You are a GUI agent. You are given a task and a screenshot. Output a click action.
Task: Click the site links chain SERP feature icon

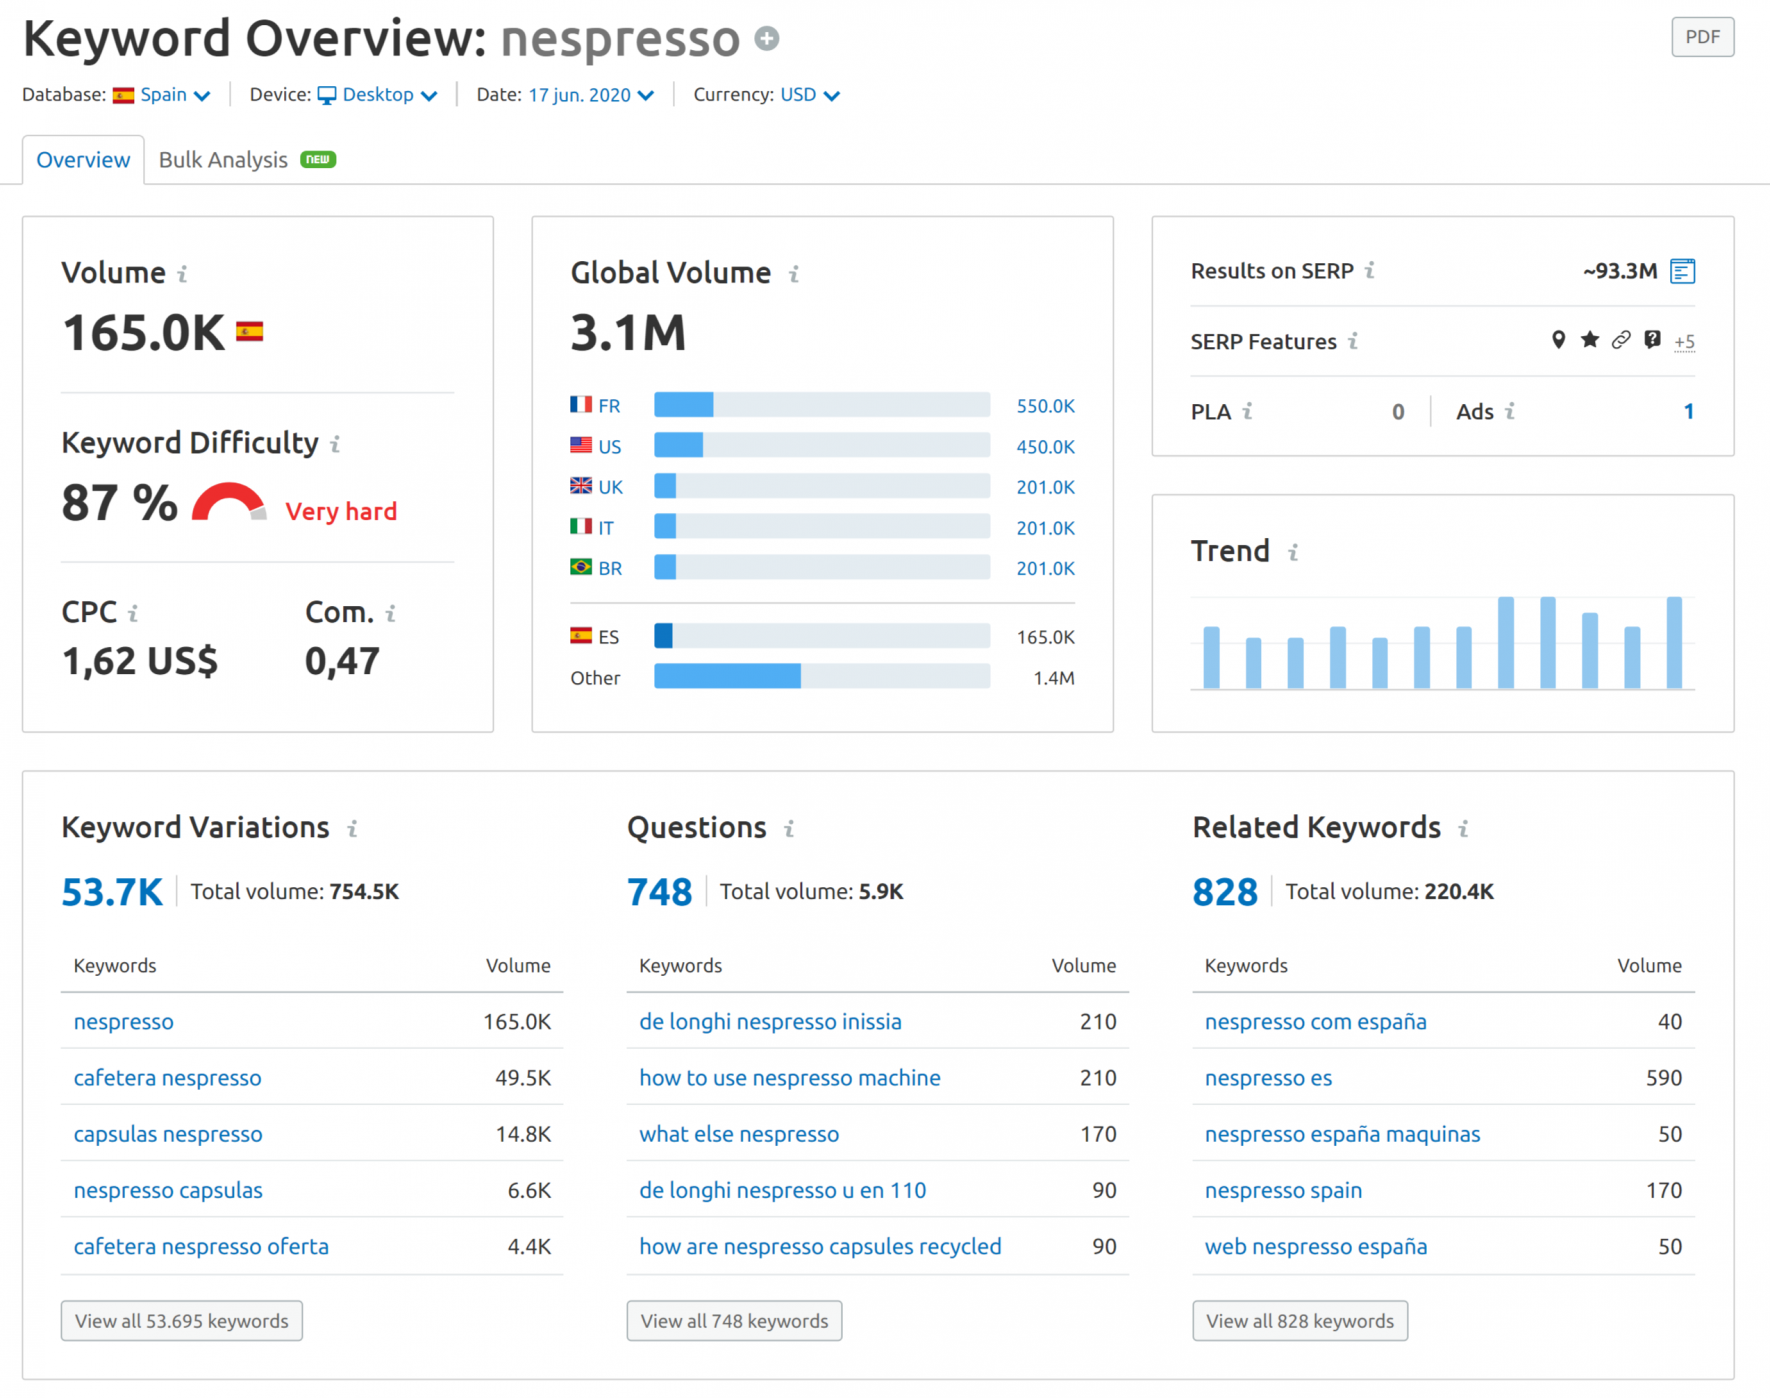(x=1621, y=340)
